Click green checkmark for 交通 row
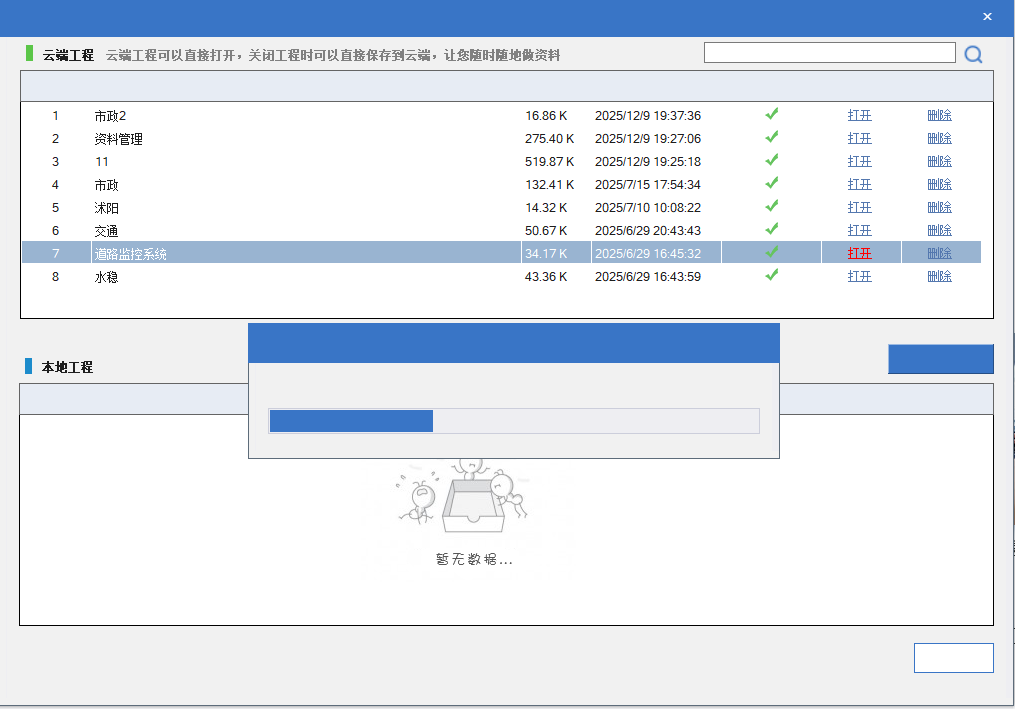 pyautogui.click(x=772, y=230)
